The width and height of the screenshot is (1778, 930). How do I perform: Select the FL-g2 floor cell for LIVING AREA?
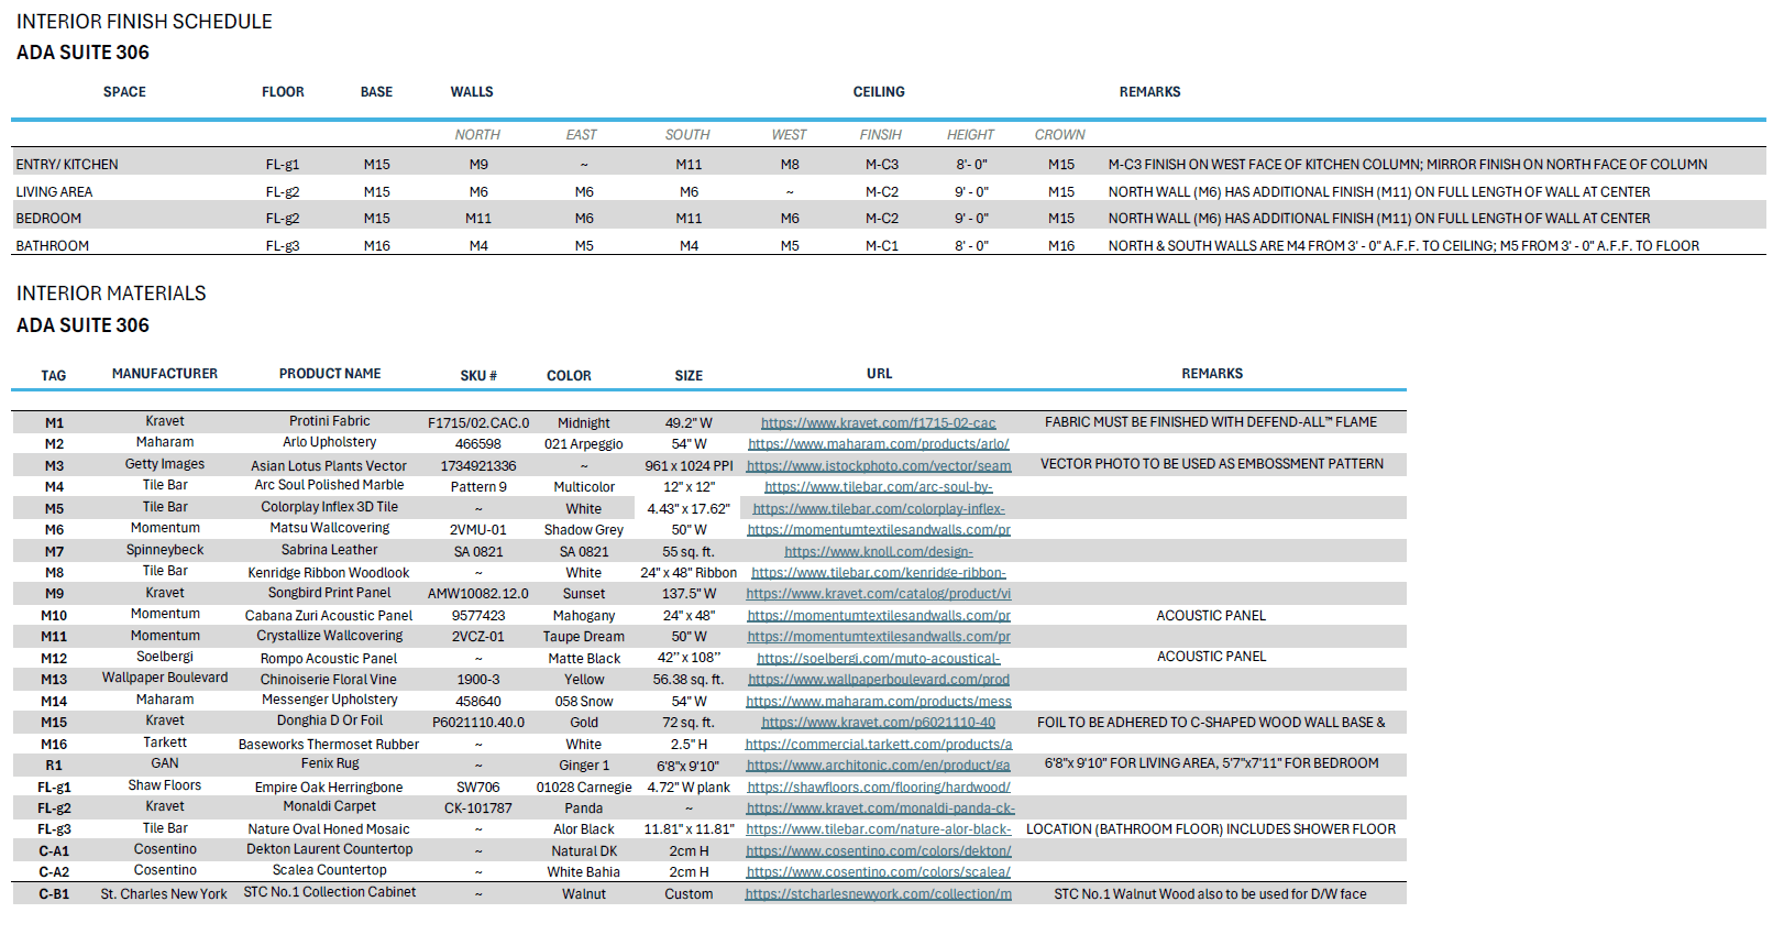[282, 192]
